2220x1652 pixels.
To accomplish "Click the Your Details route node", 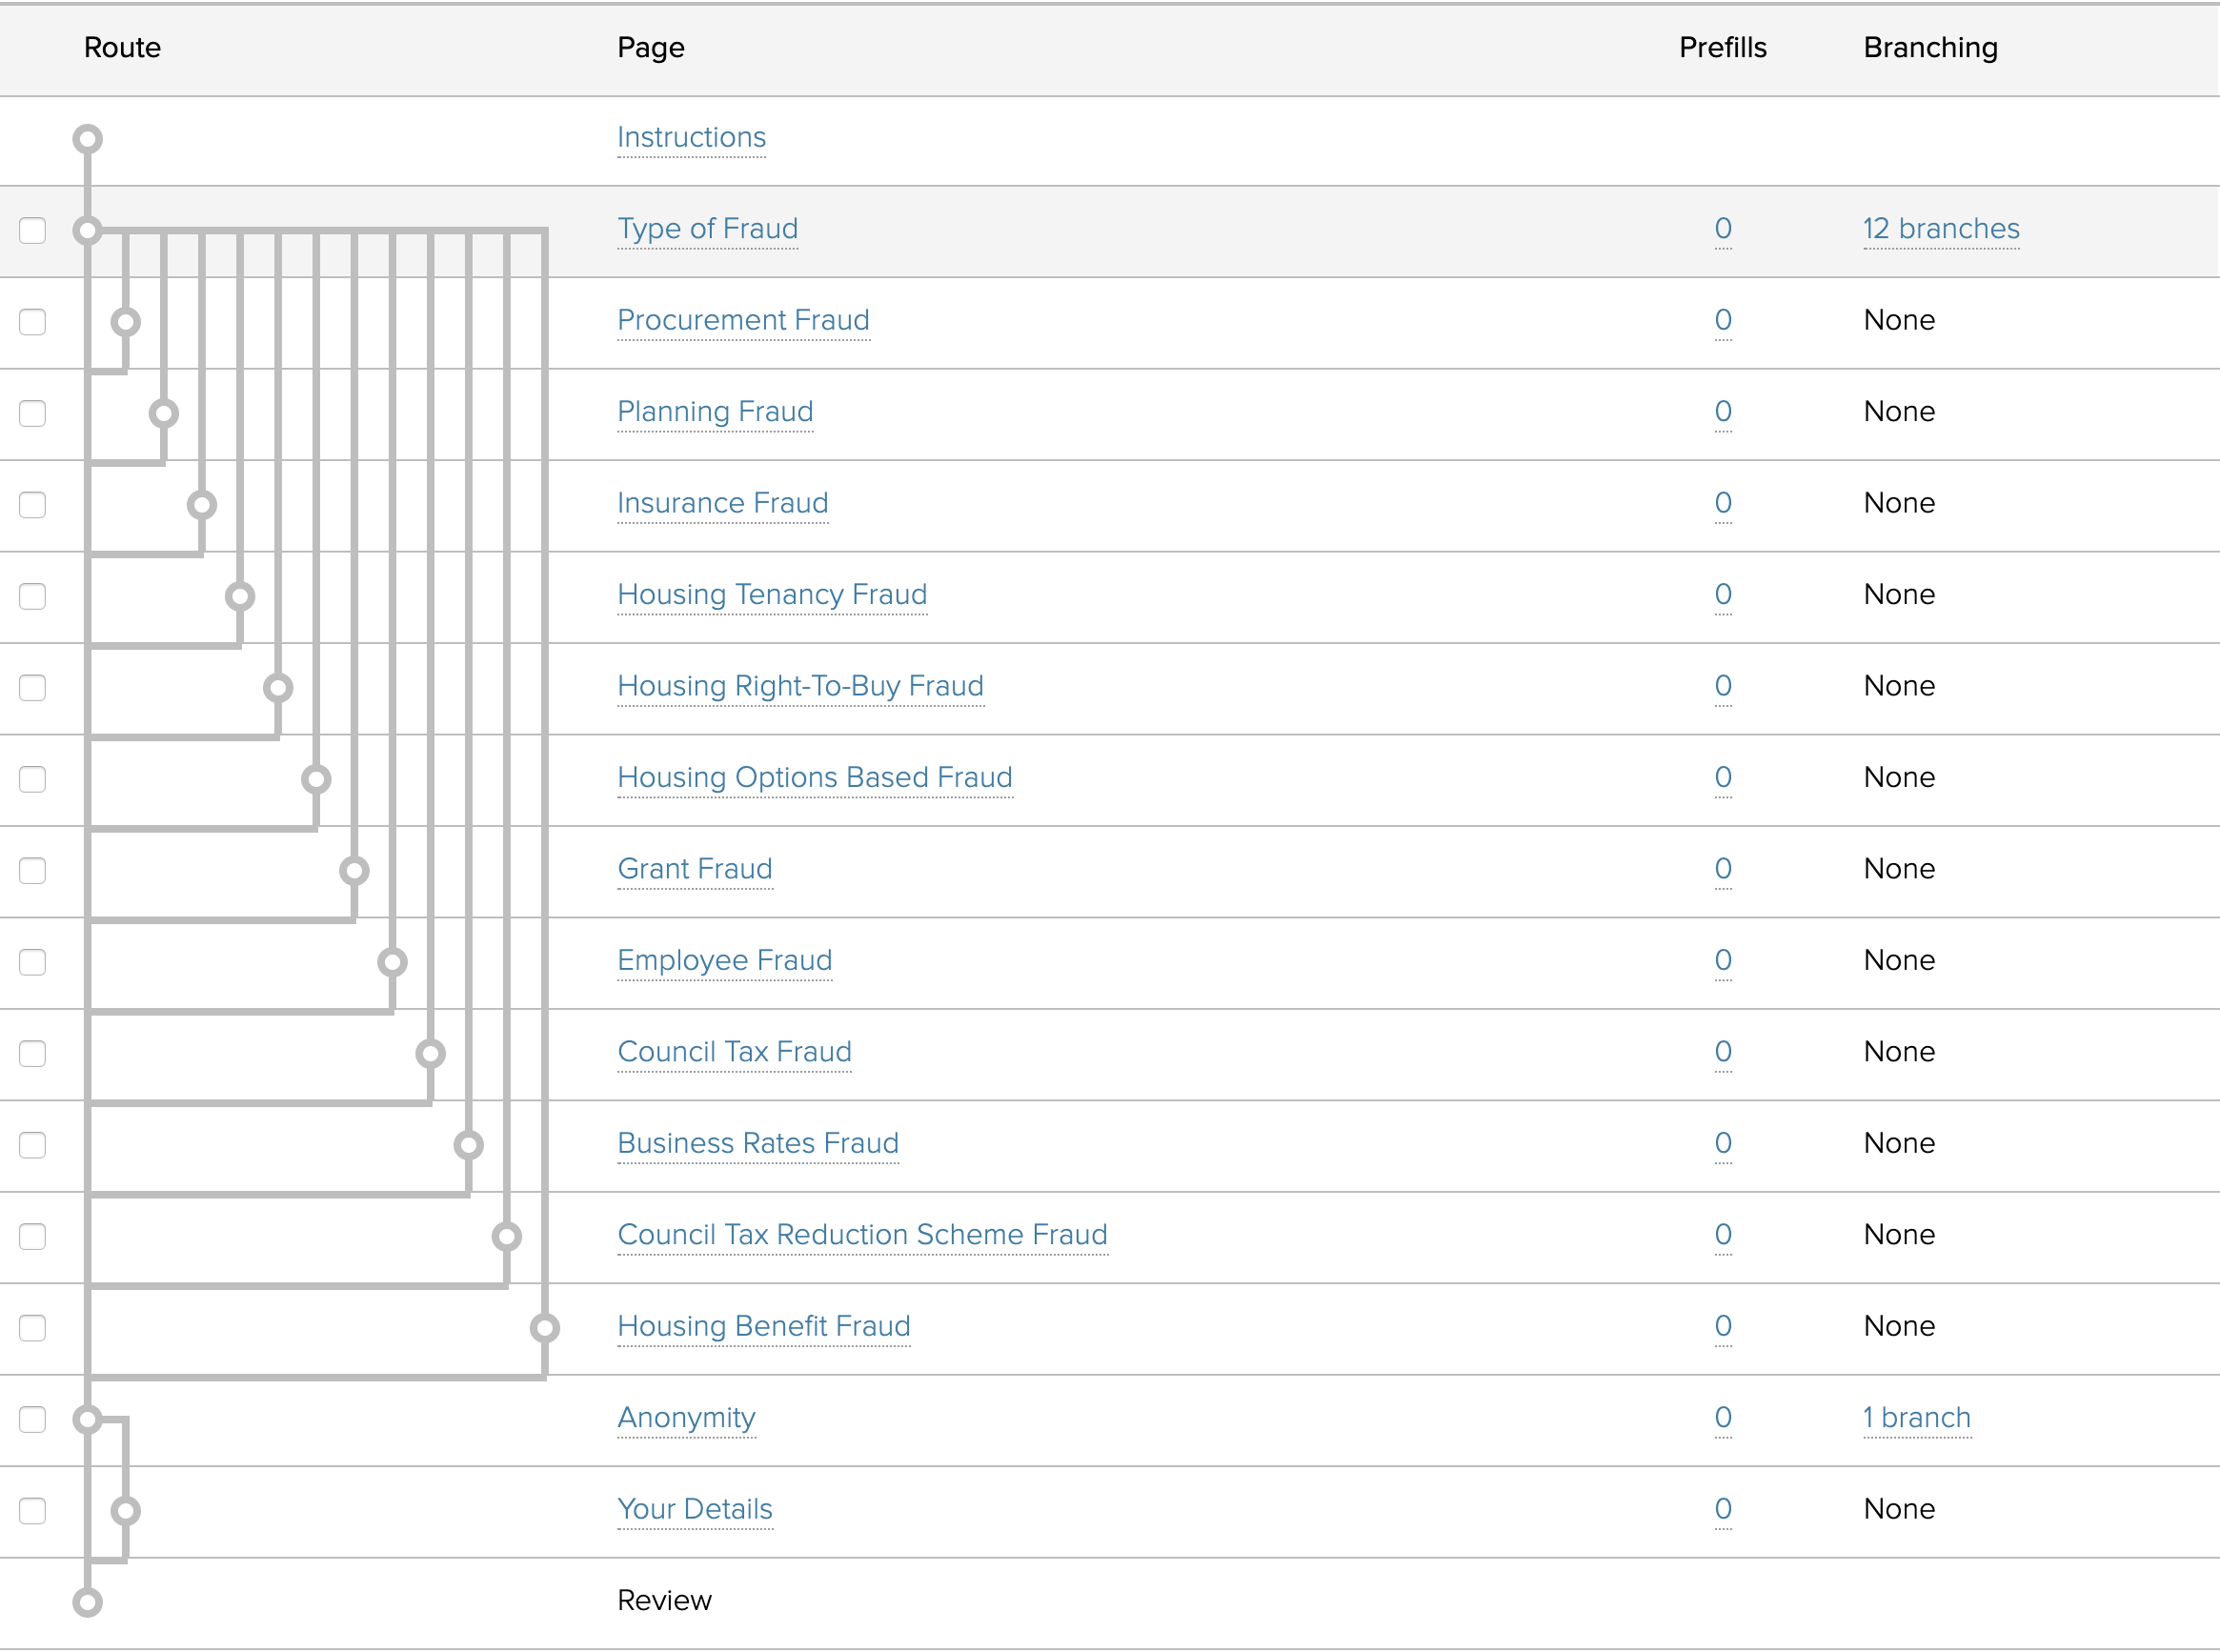I will click(125, 1511).
